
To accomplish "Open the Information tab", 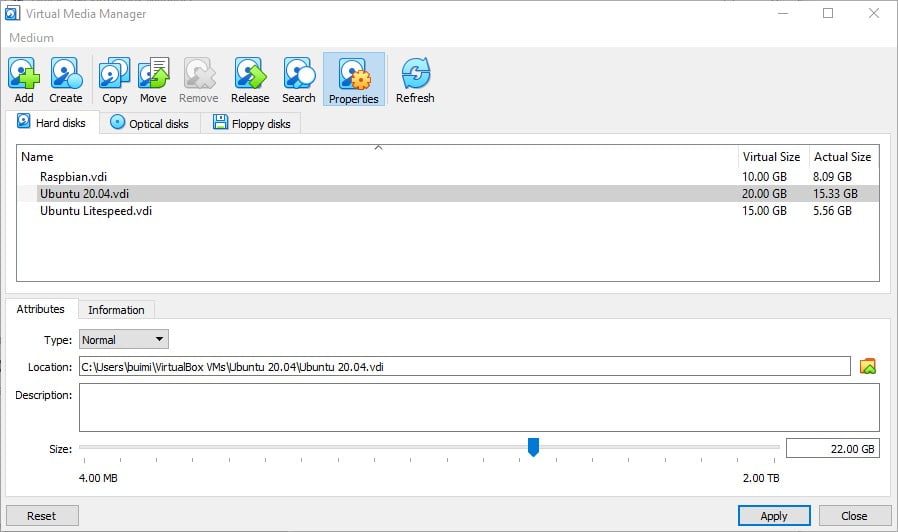I will click(x=116, y=310).
